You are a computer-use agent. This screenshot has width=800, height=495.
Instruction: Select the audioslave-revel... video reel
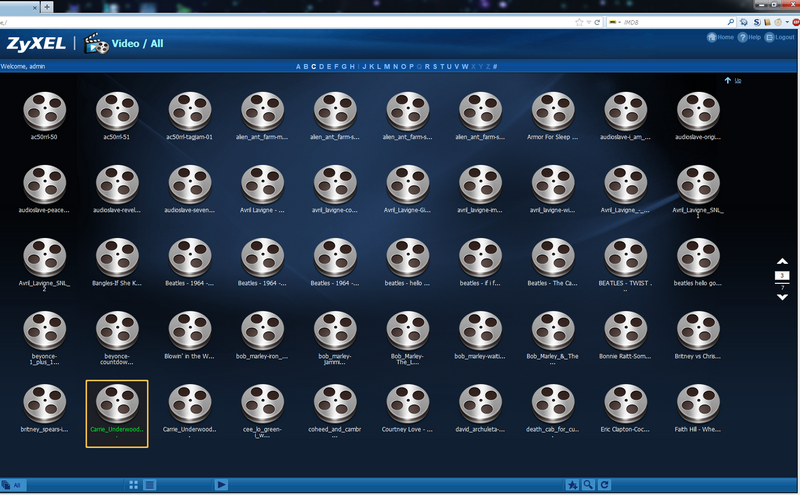click(x=117, y=189)
